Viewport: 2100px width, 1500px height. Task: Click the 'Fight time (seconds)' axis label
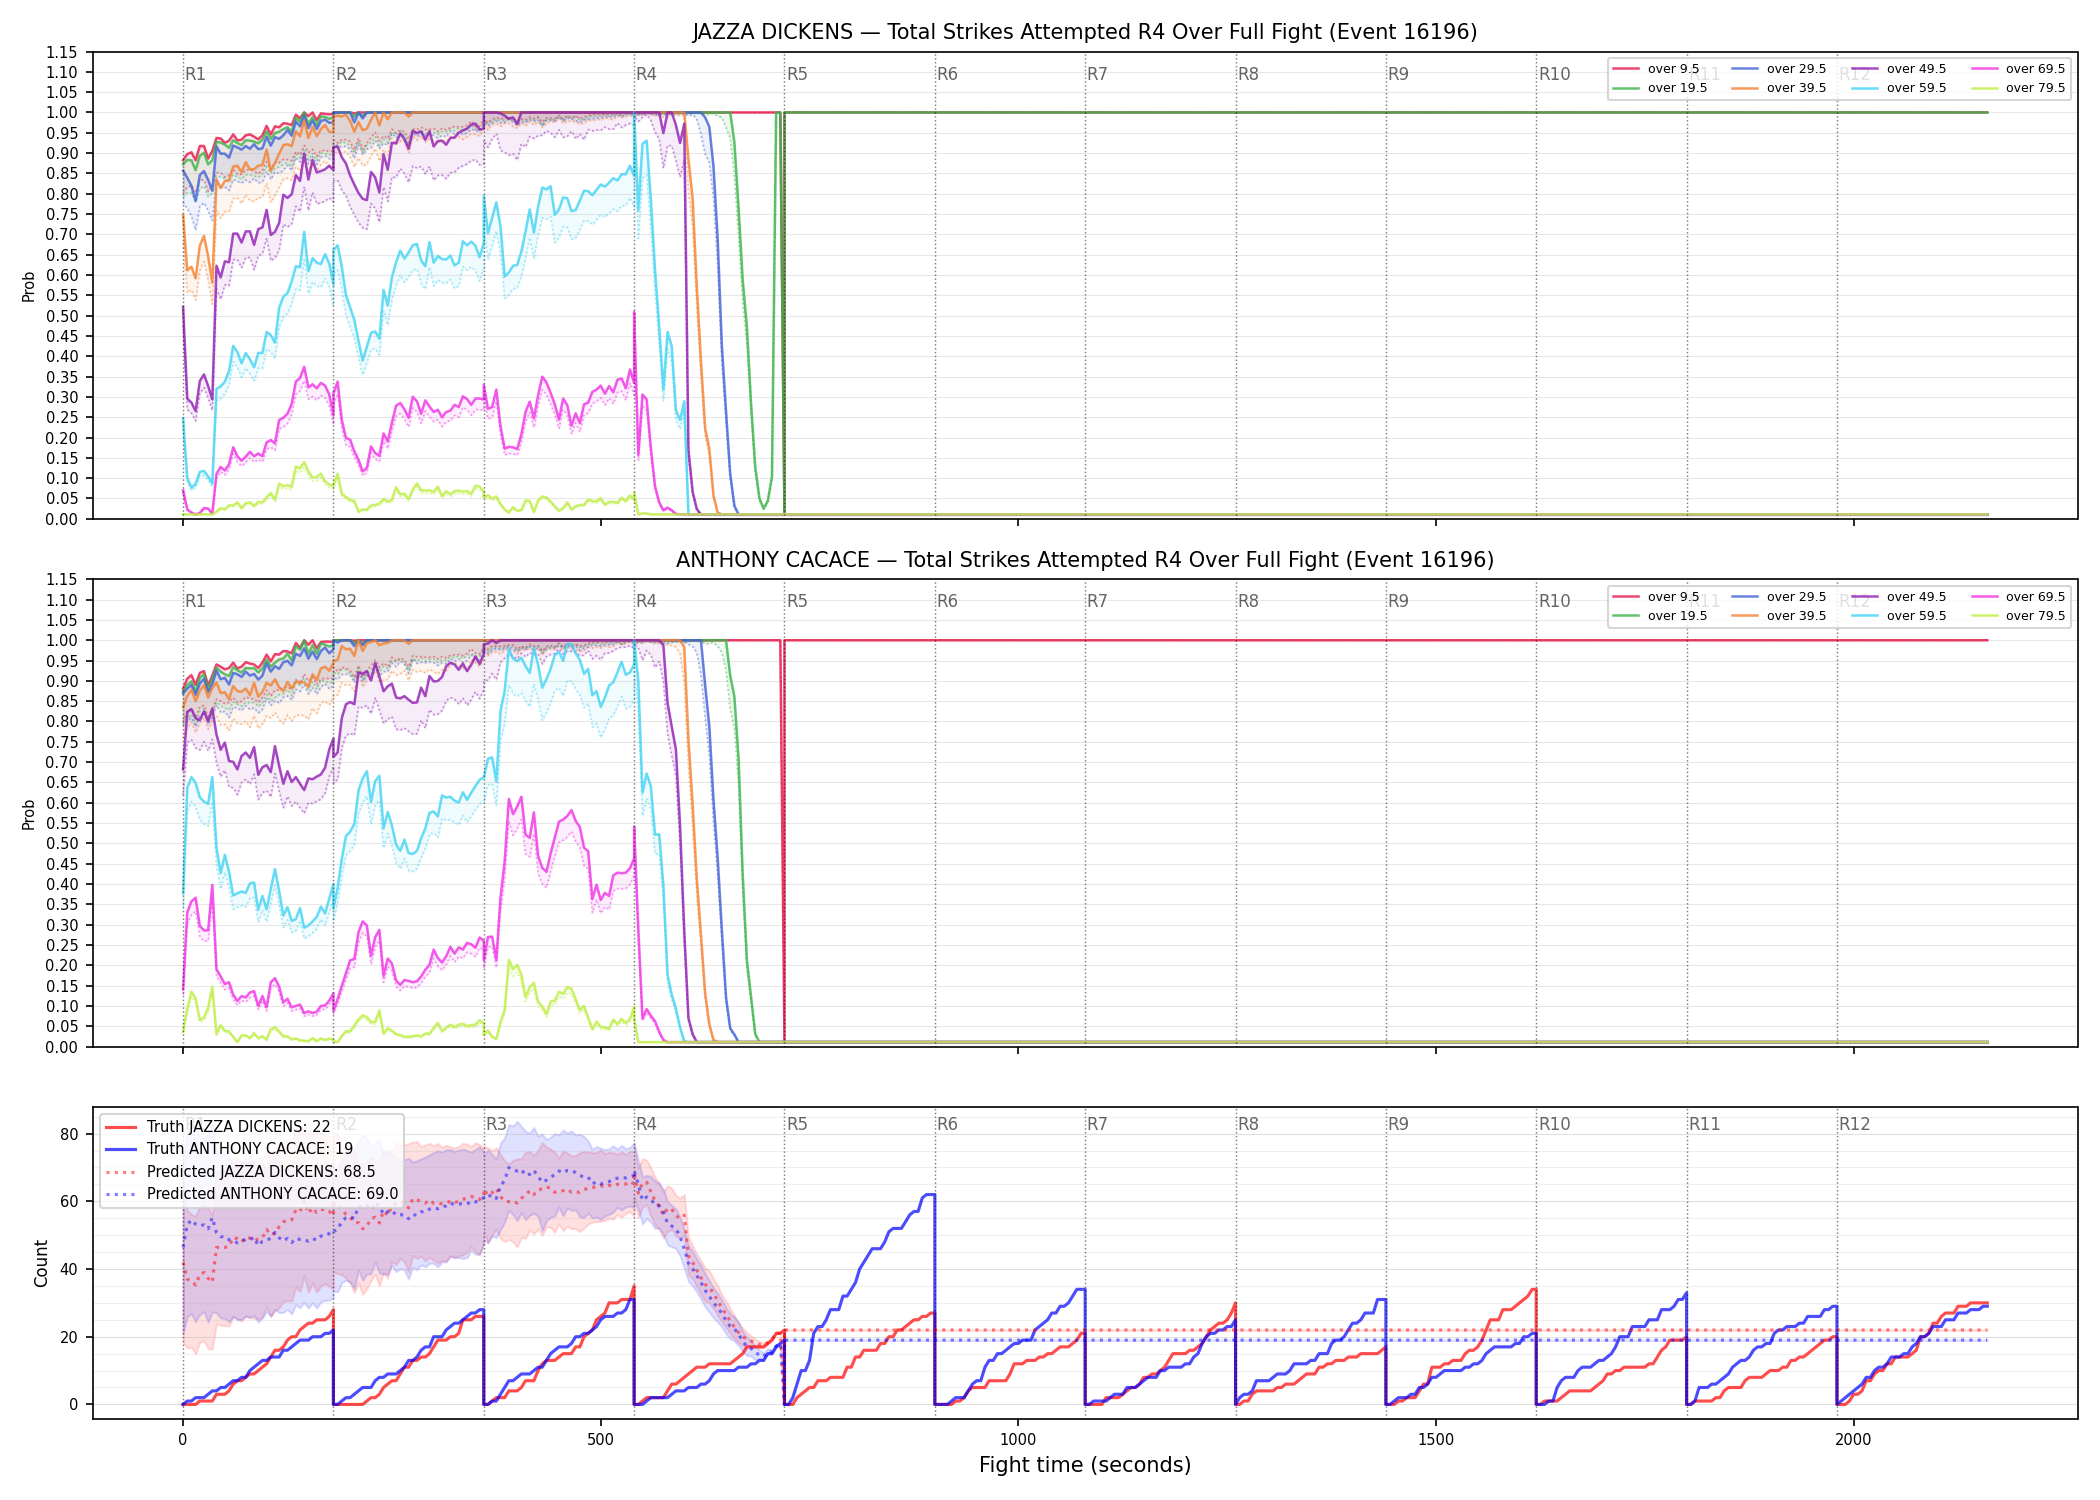coord(1085,1465)
